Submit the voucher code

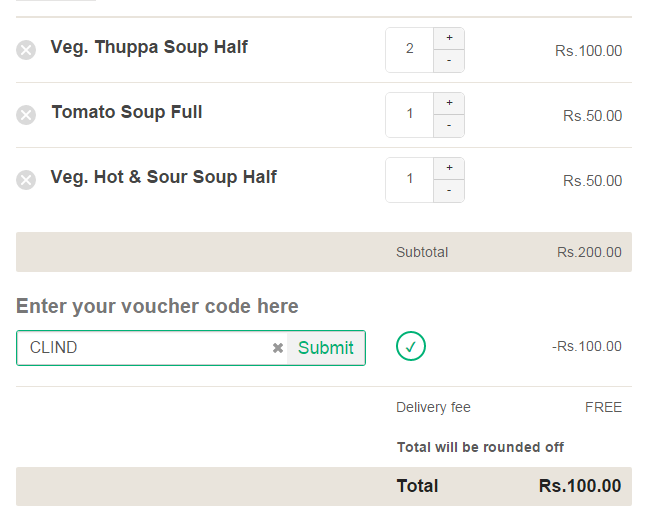326,348
